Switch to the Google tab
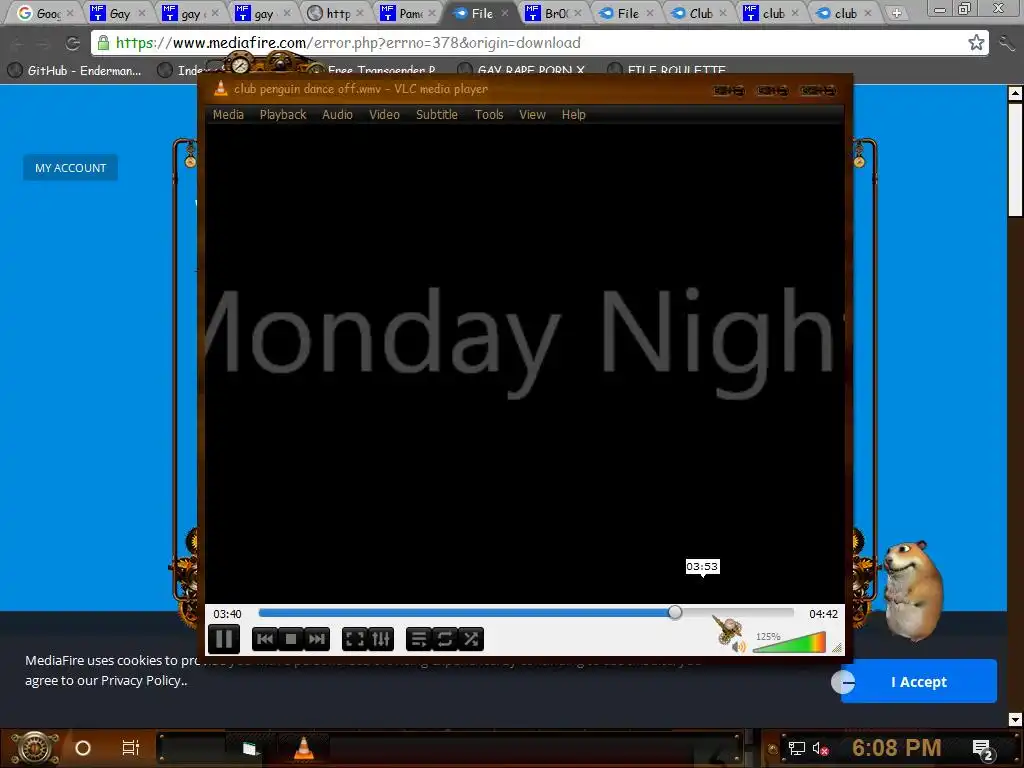1024x768 pixels. click(42, 13)
